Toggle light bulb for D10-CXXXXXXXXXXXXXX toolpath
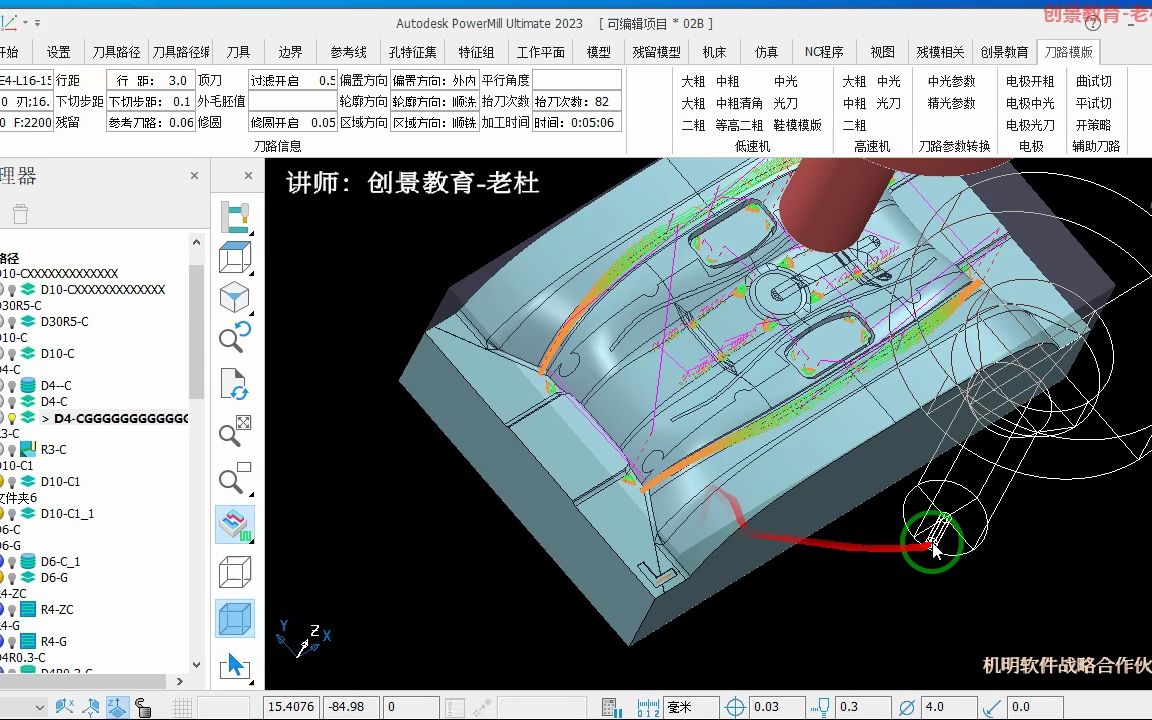 pyautogui.click(x=12, y=289)
